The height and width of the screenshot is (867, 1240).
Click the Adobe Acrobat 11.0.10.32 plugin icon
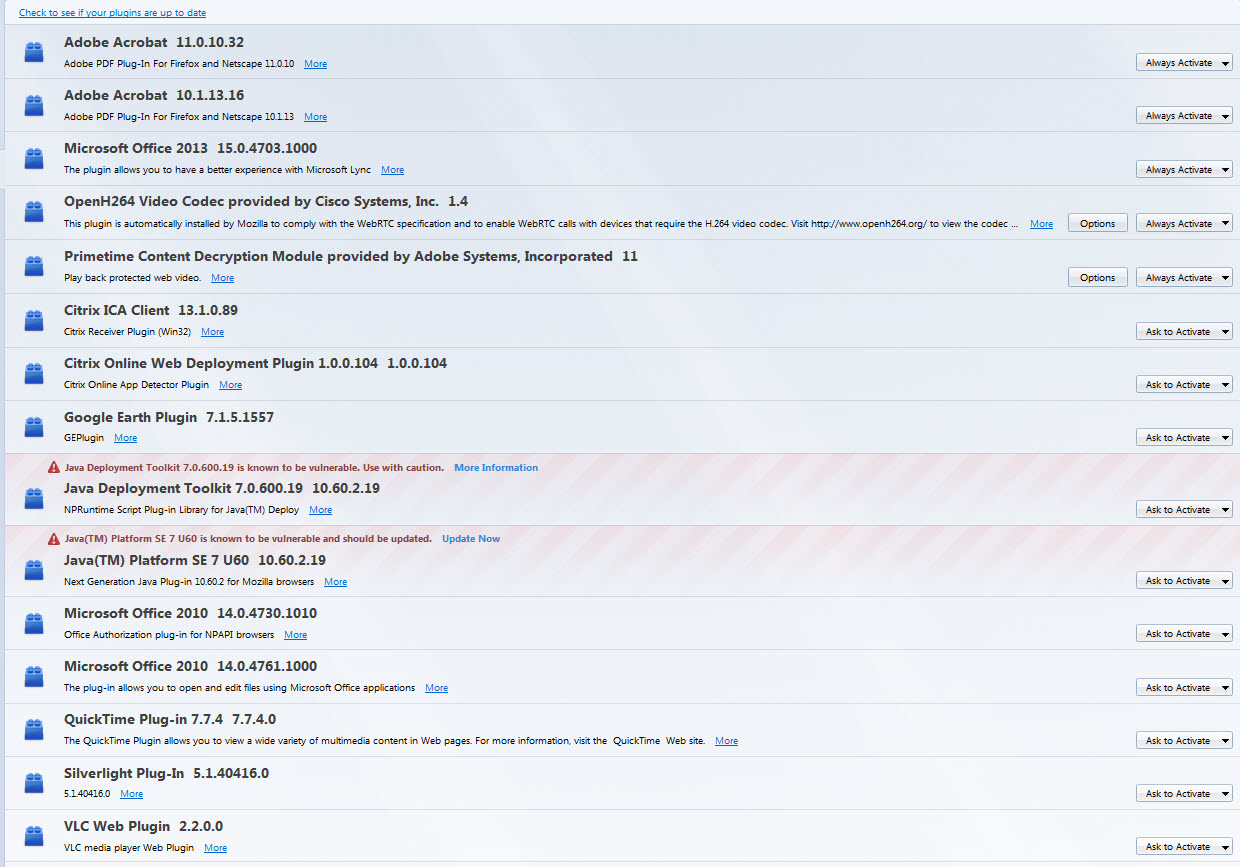[x=34, y=52]
